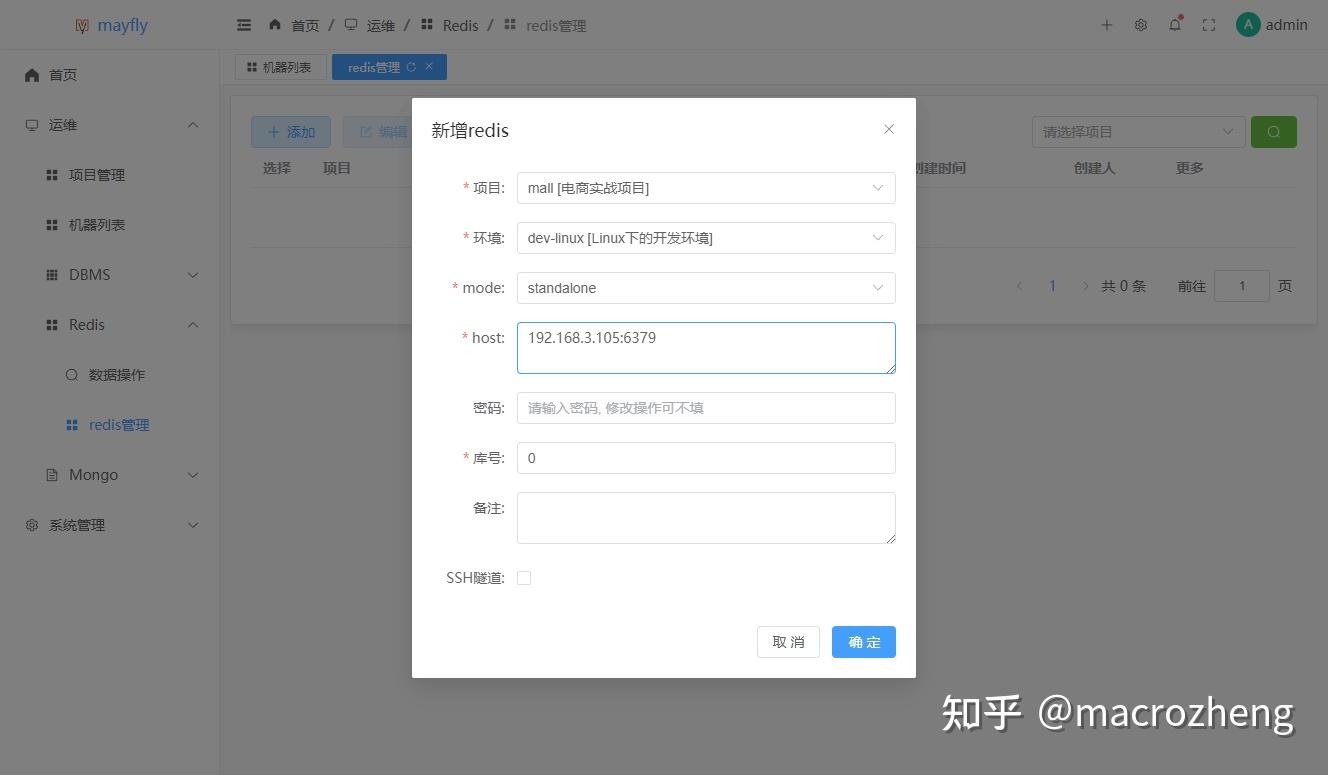The height and width of the screenshot is (775, 1328).
Task: Click the 取消 cancel button
Action: [x=788, y=642]
